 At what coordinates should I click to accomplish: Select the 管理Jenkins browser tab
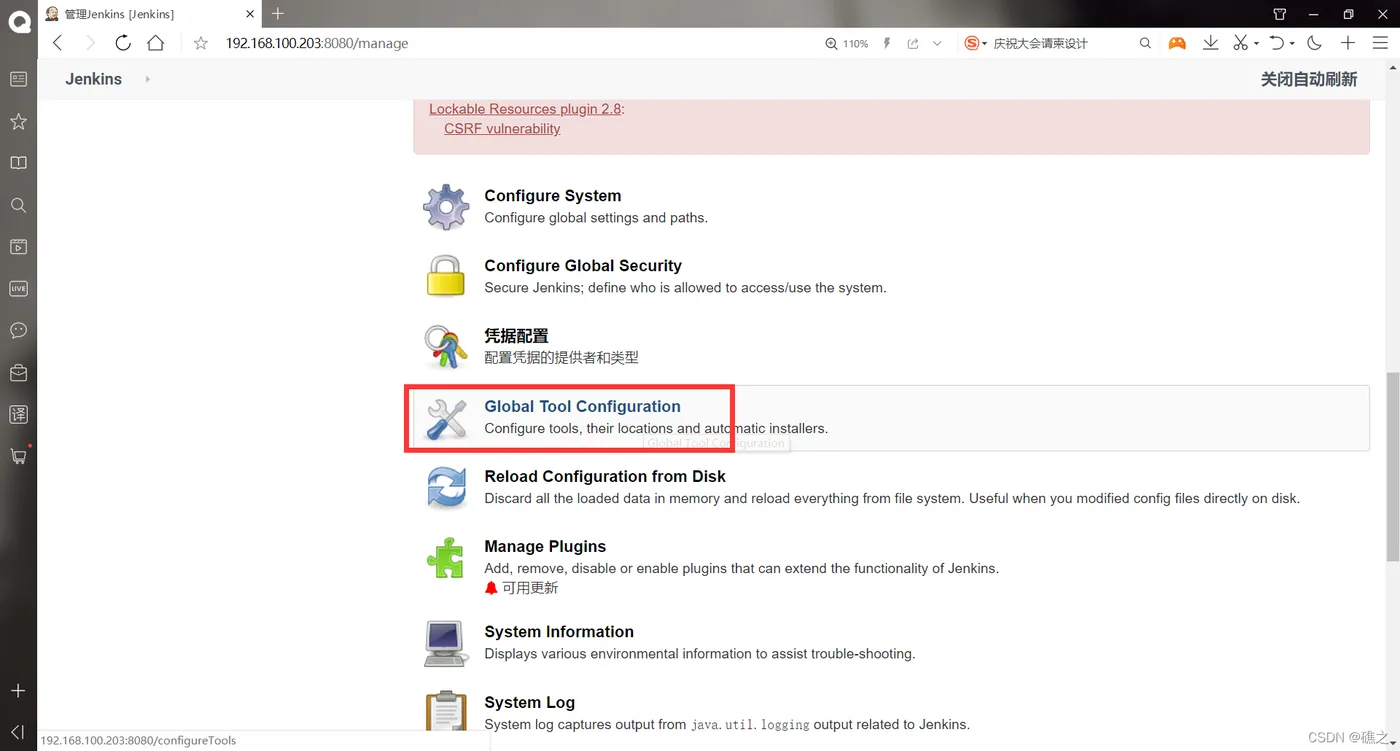[150, 14]
